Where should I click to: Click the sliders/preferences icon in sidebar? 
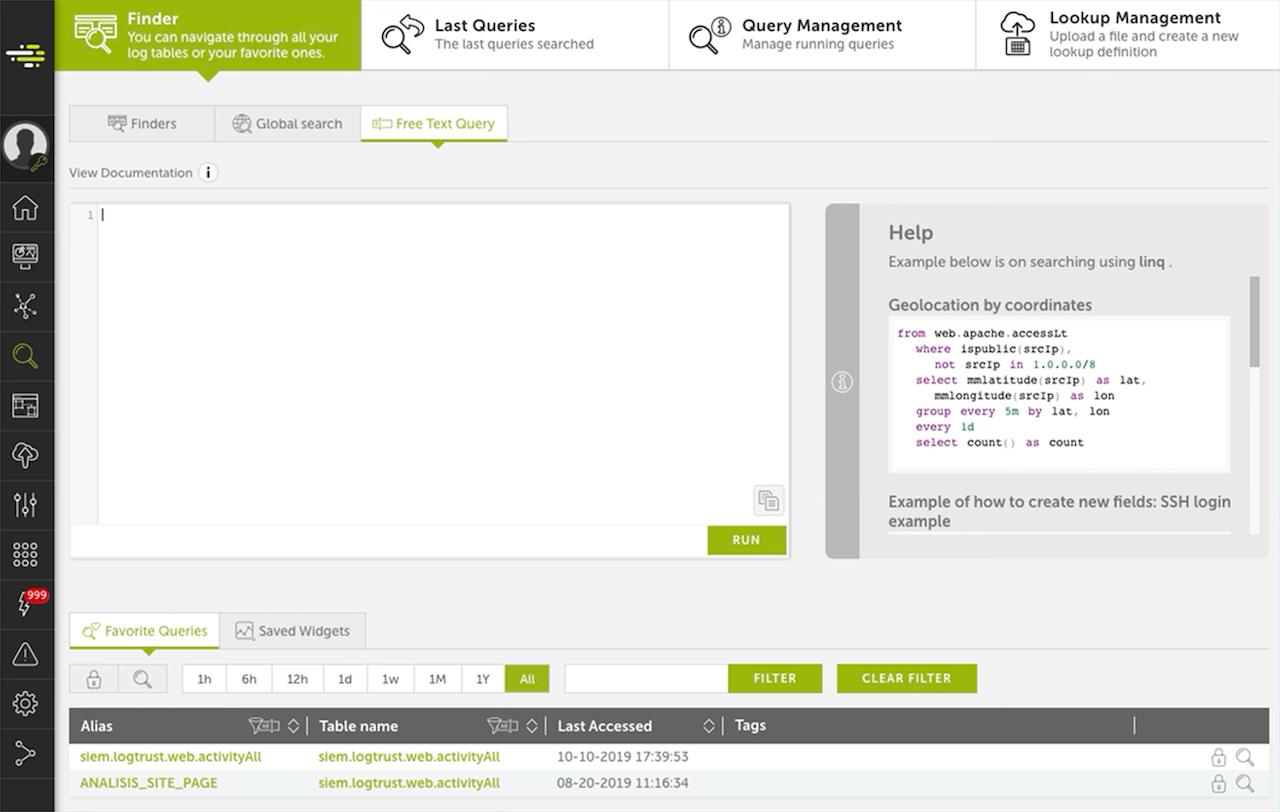click(x=27, y=504)
